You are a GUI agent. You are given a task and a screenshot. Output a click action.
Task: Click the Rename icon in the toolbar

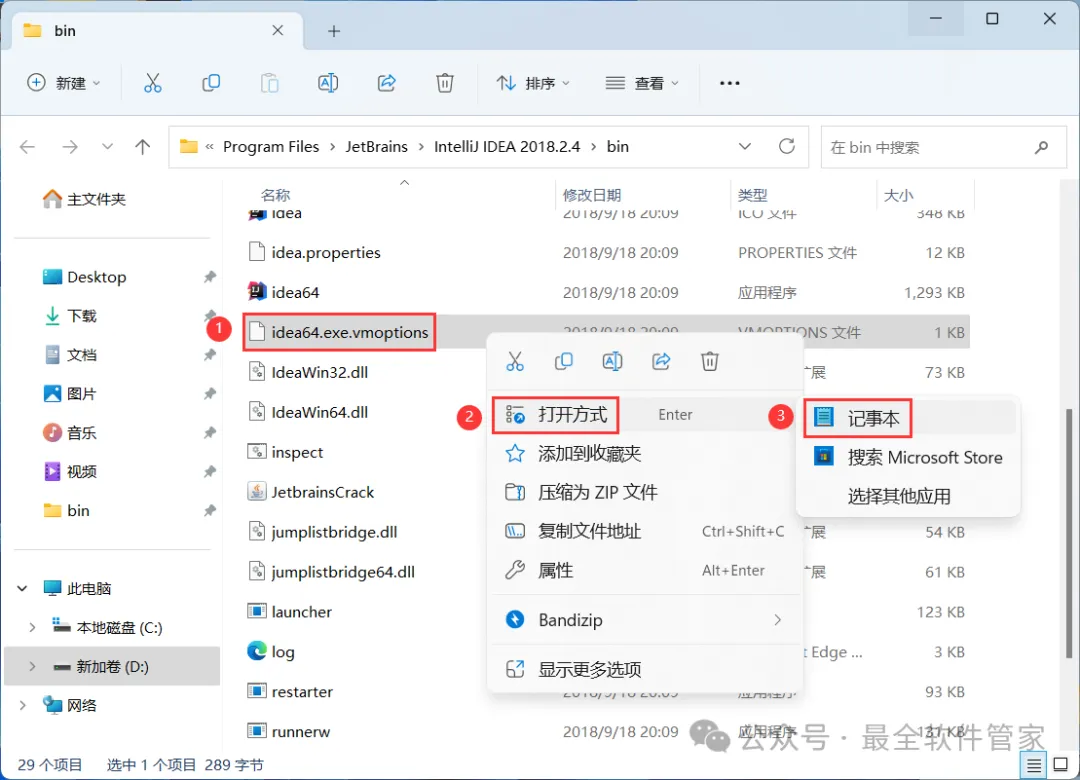(328, 83)
